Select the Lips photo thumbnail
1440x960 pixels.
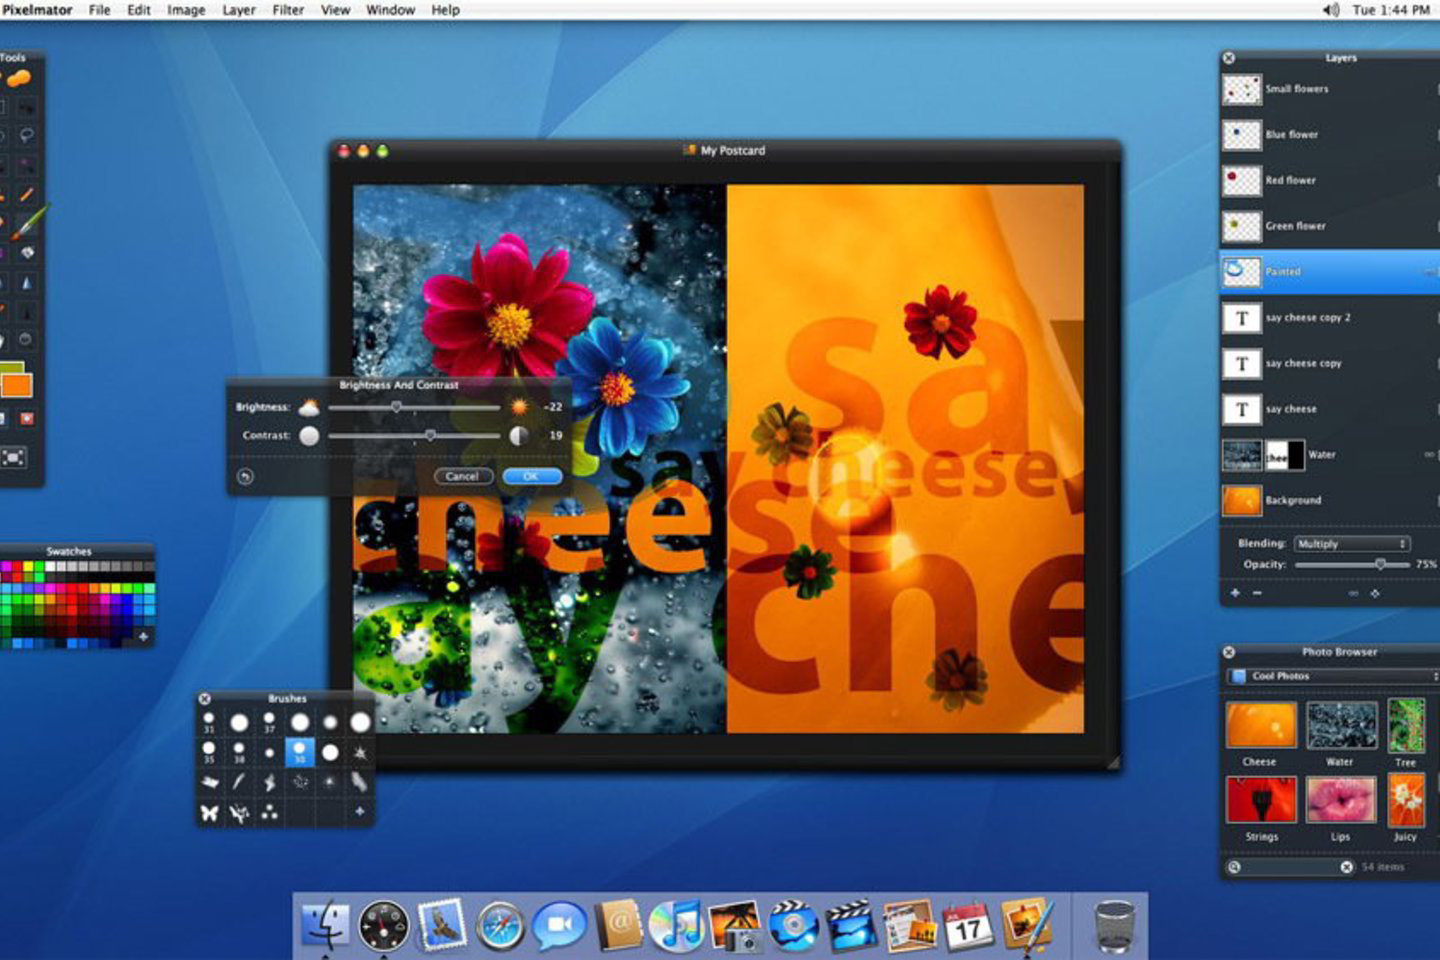(x=1341, y=800)
